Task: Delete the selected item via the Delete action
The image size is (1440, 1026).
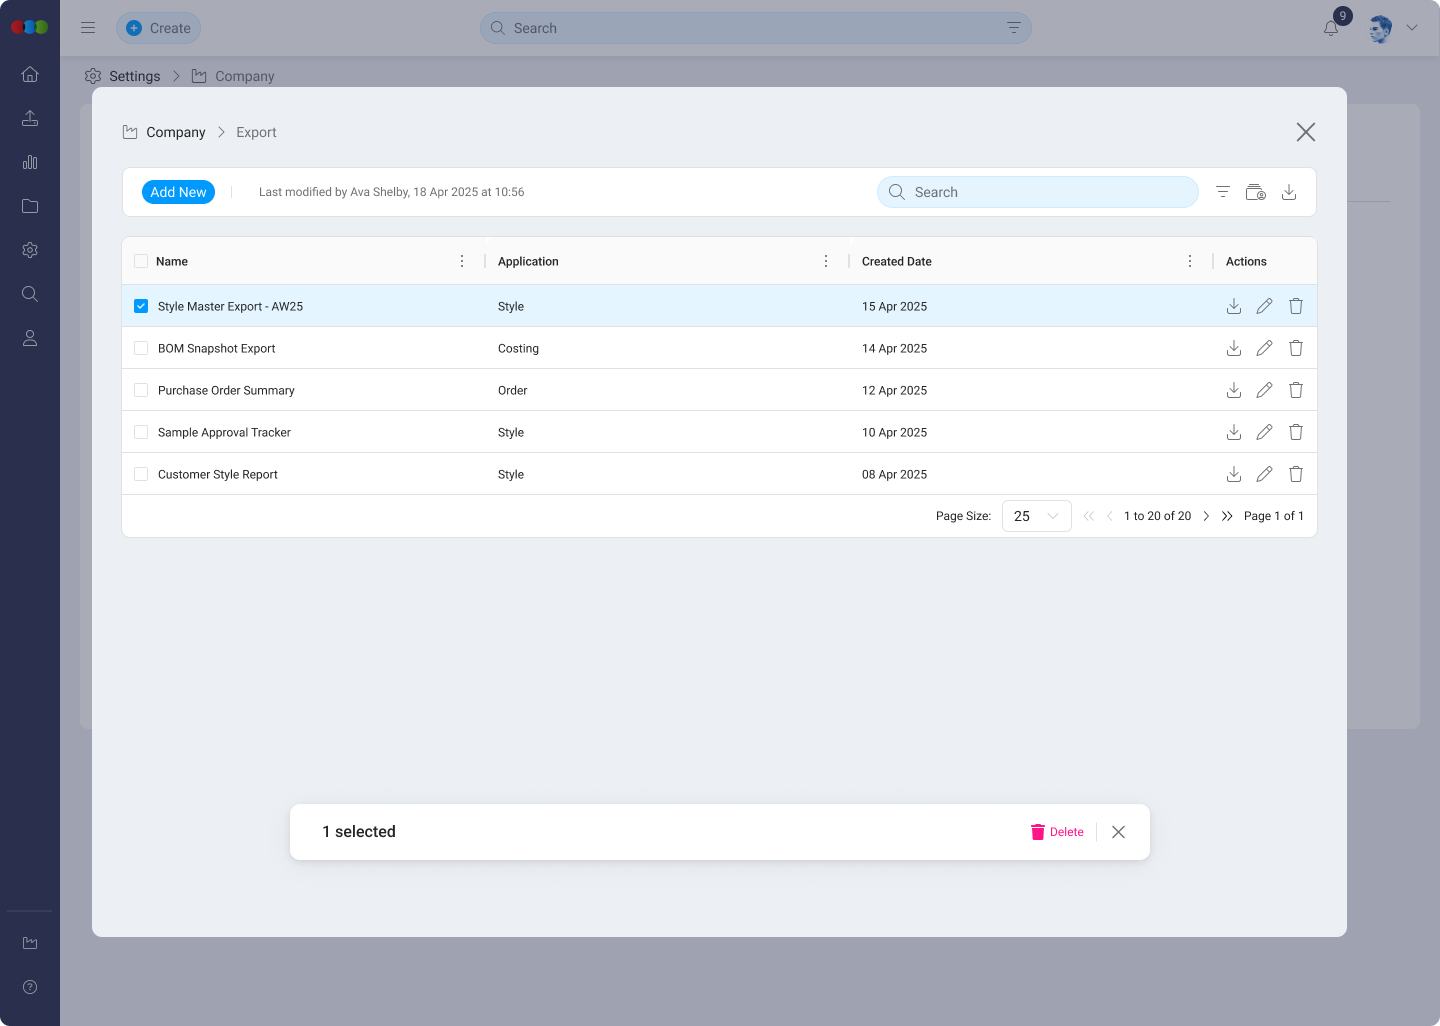Action: tap(1057, 831)
